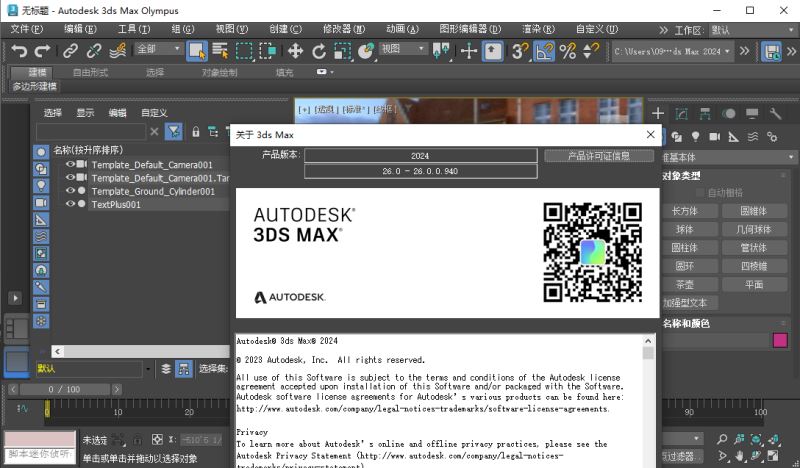Open the project path dropdown

coord(672,52)
